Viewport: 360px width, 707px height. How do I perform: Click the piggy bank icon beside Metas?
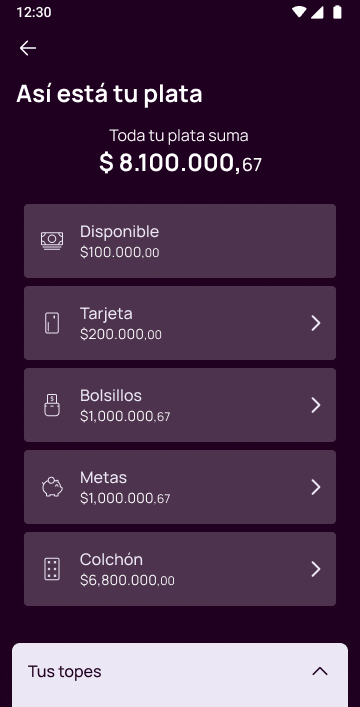[52, 487]
